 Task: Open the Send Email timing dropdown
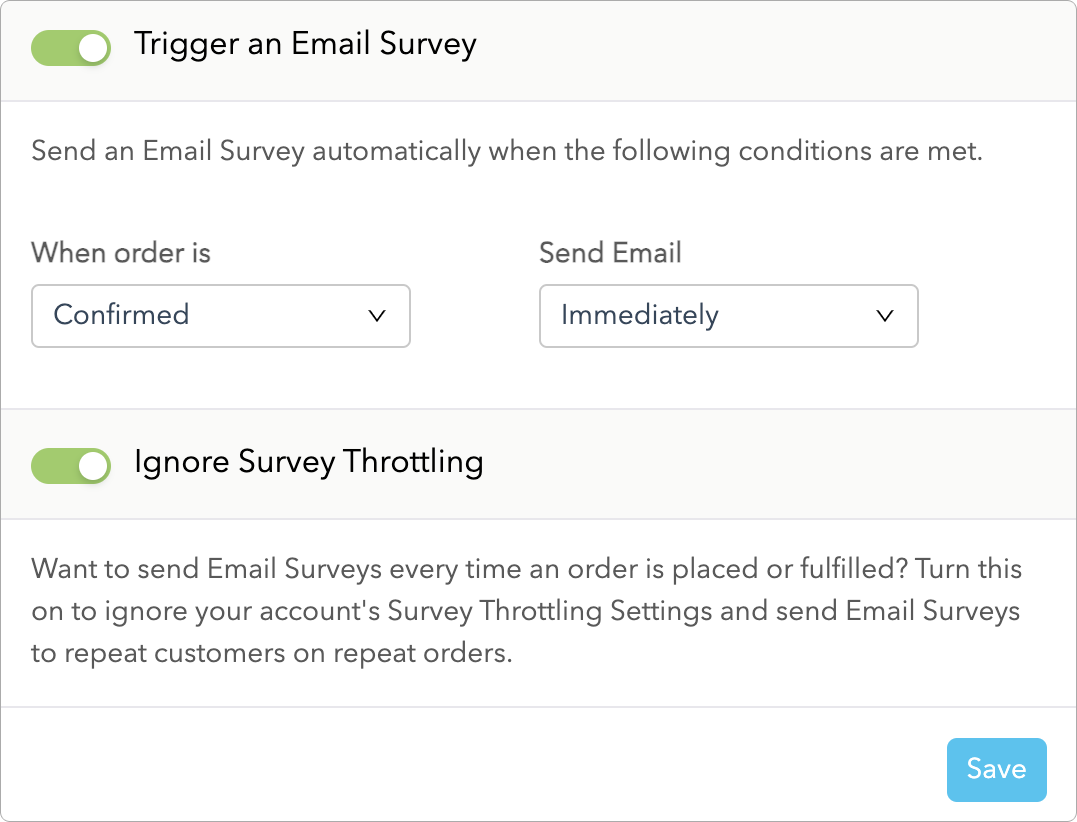click(x=728, y=316)
